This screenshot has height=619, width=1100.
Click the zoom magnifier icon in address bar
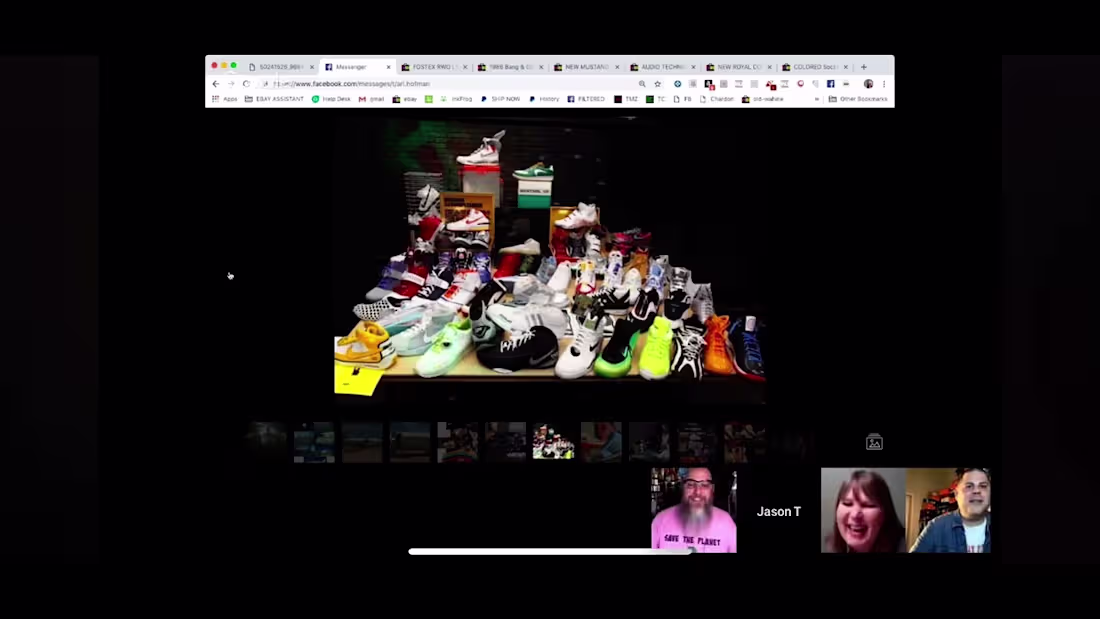point(642,84)
